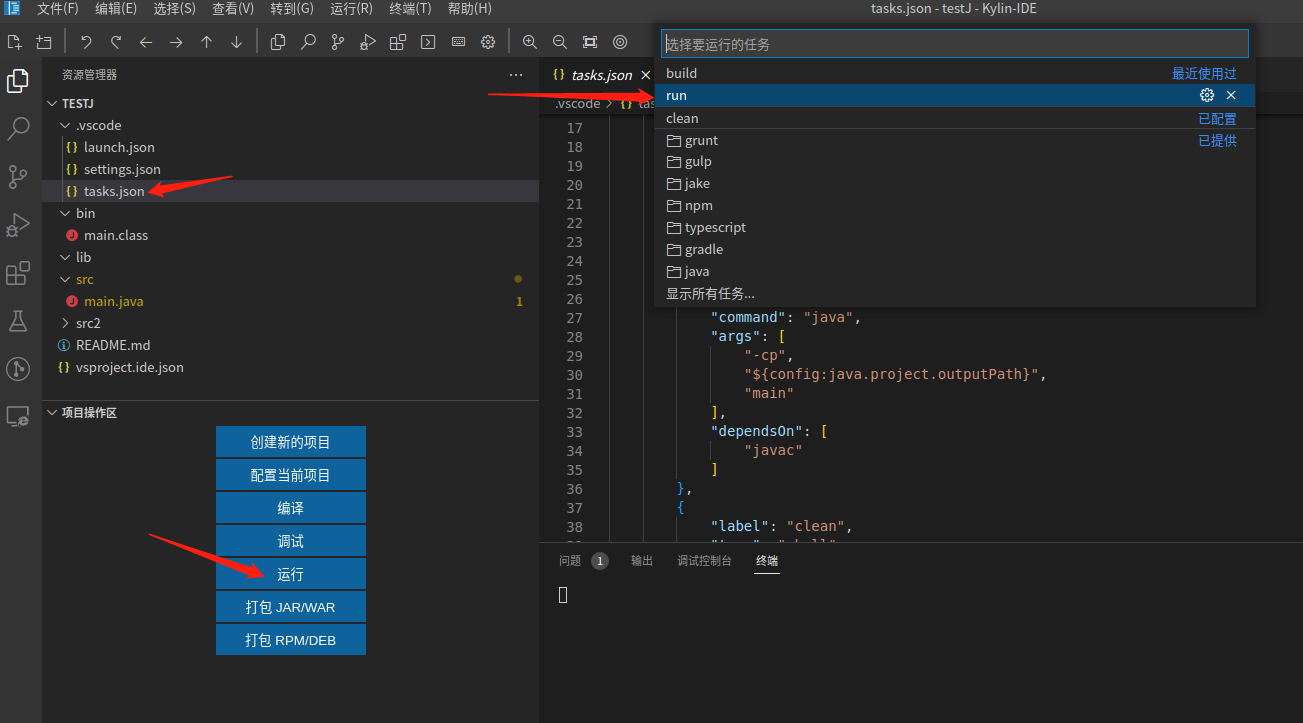1303x723 pixels.
Task: Collapse the bin folder
Action: pos(66,213)
